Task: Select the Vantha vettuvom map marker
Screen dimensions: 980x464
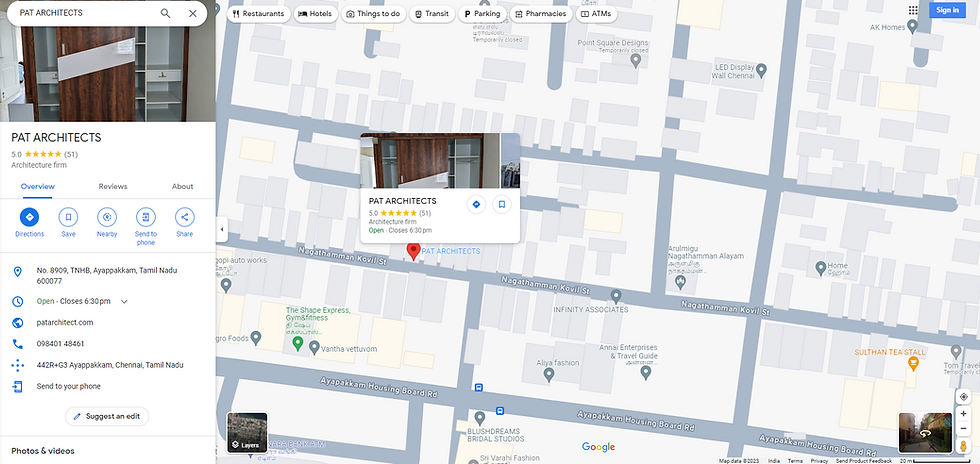Action: 314,348
